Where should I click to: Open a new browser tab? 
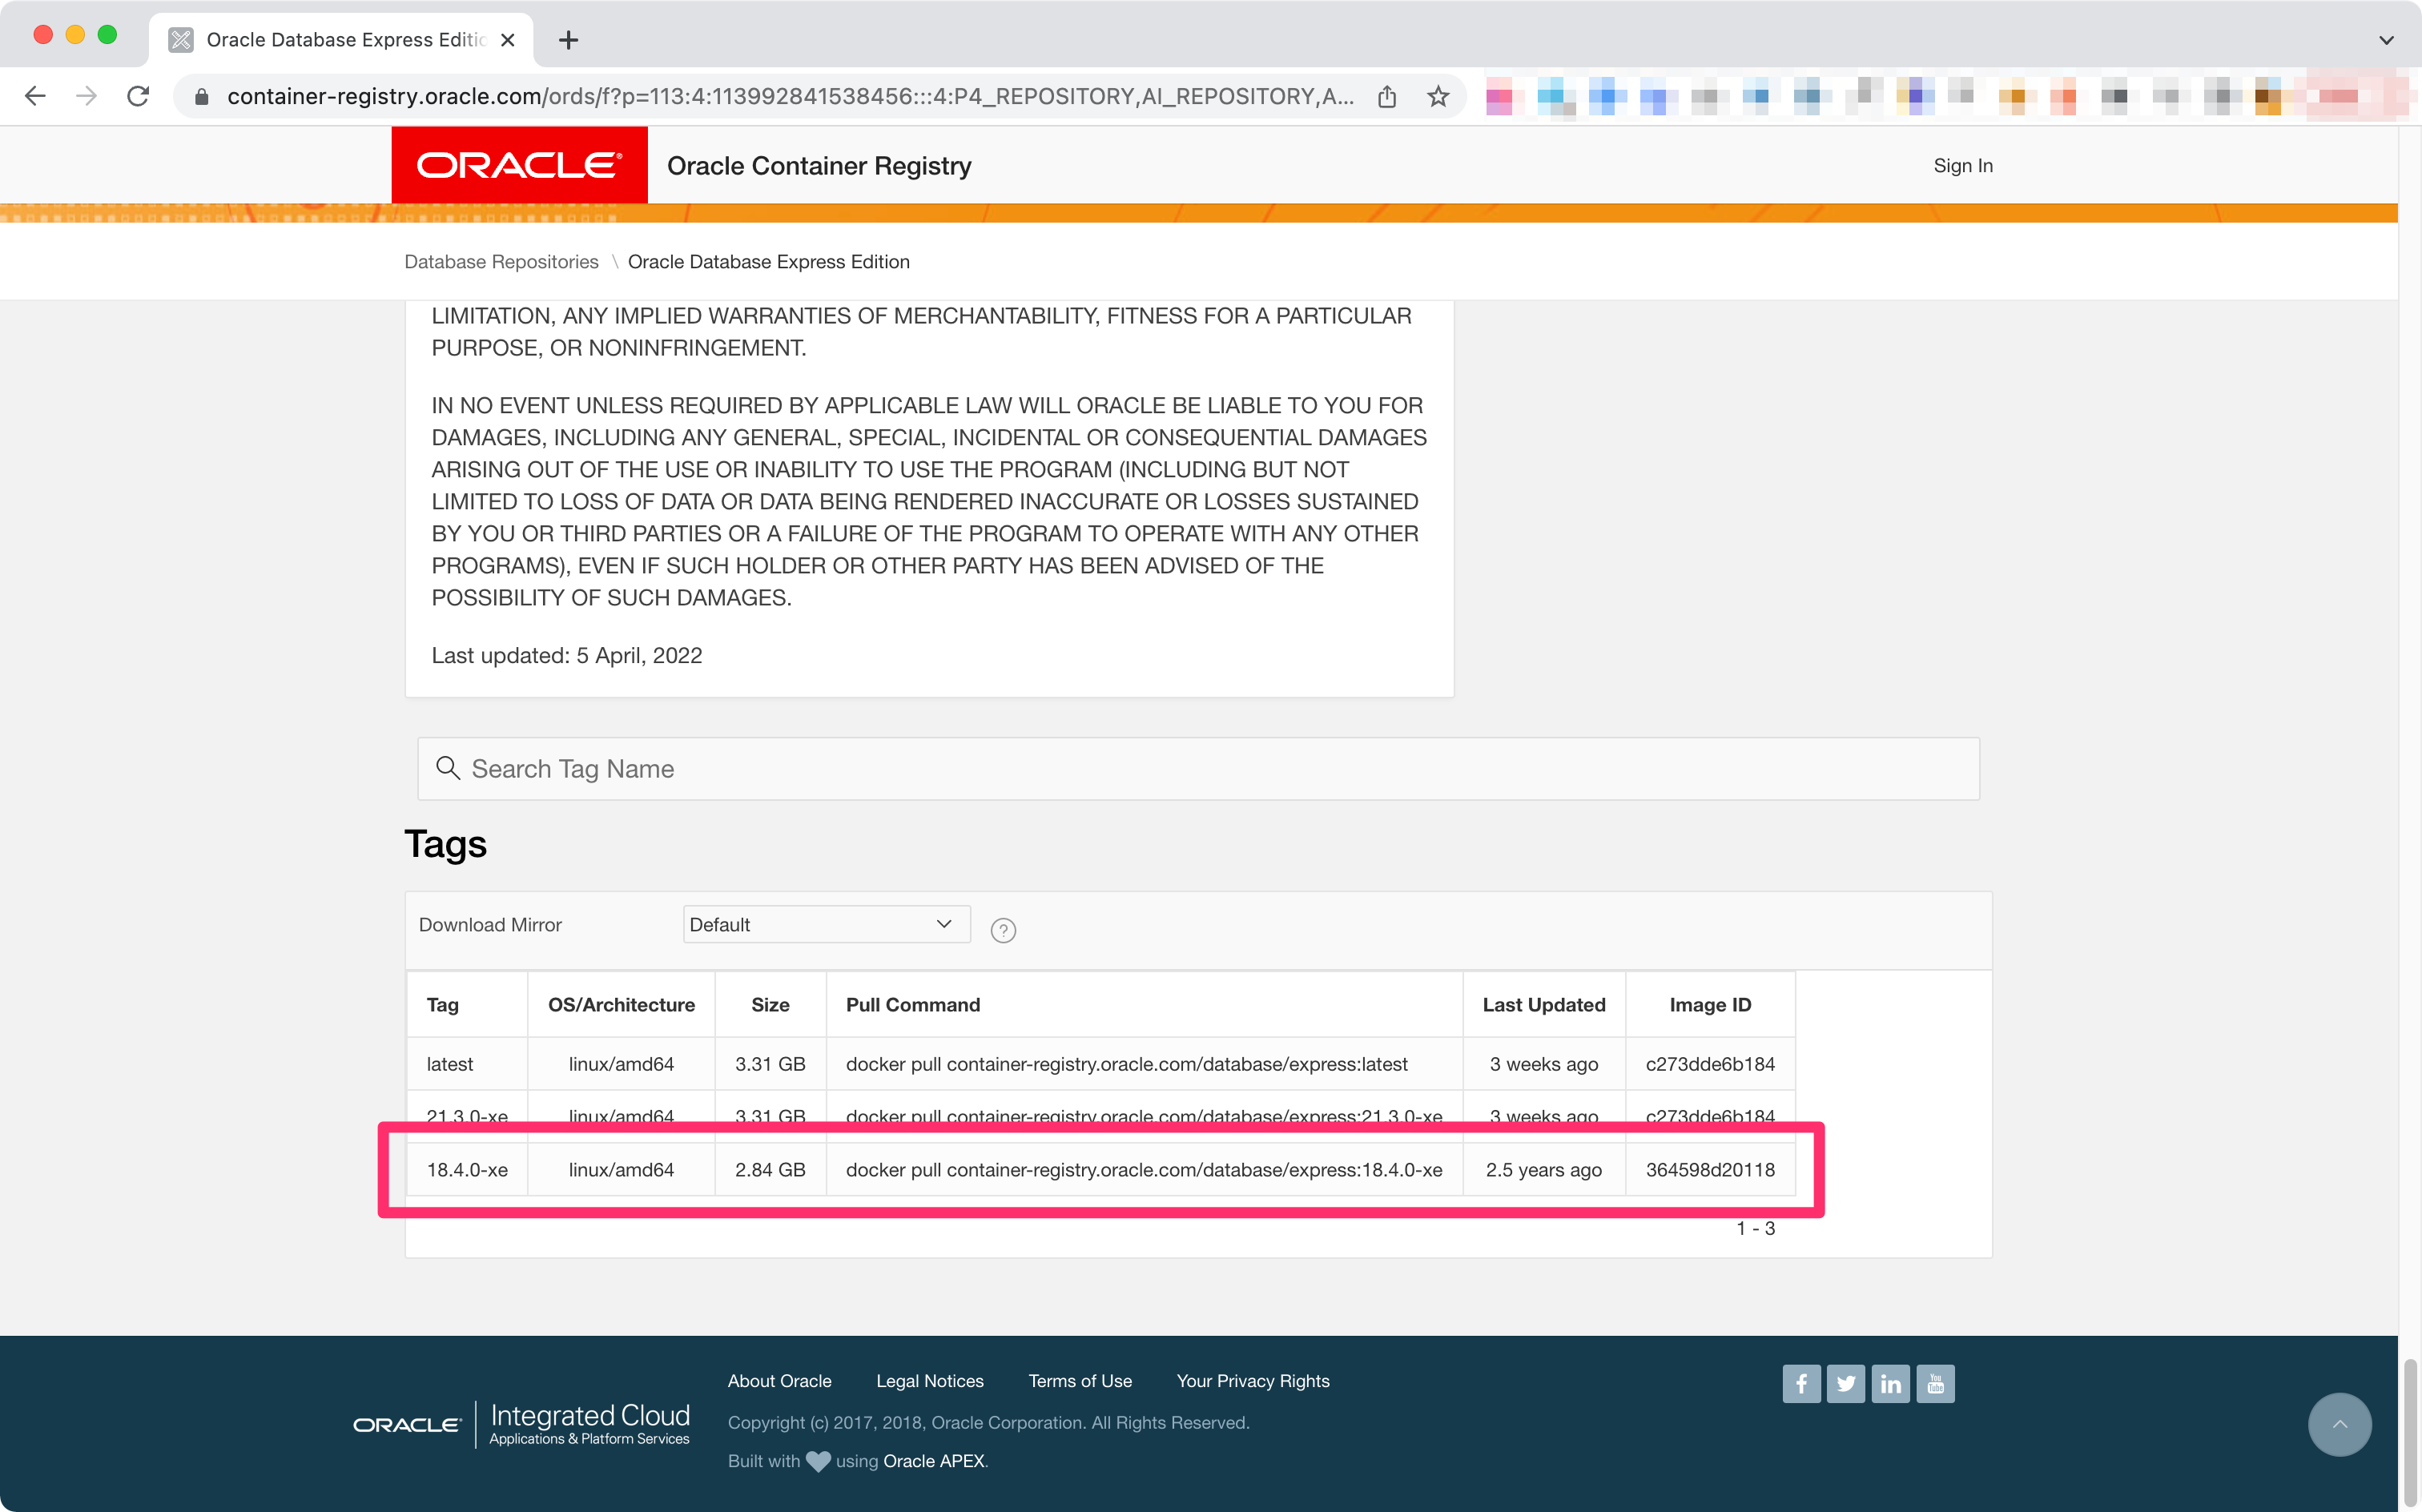tap(568, 40)
